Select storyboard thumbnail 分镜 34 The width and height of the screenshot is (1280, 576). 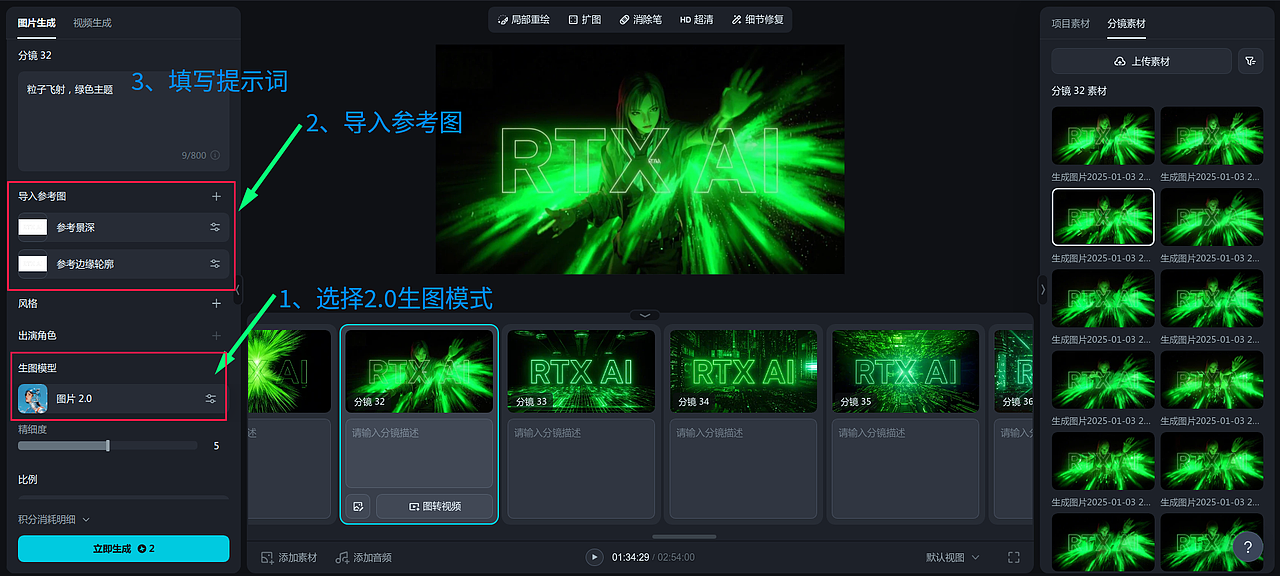point(743,371)
